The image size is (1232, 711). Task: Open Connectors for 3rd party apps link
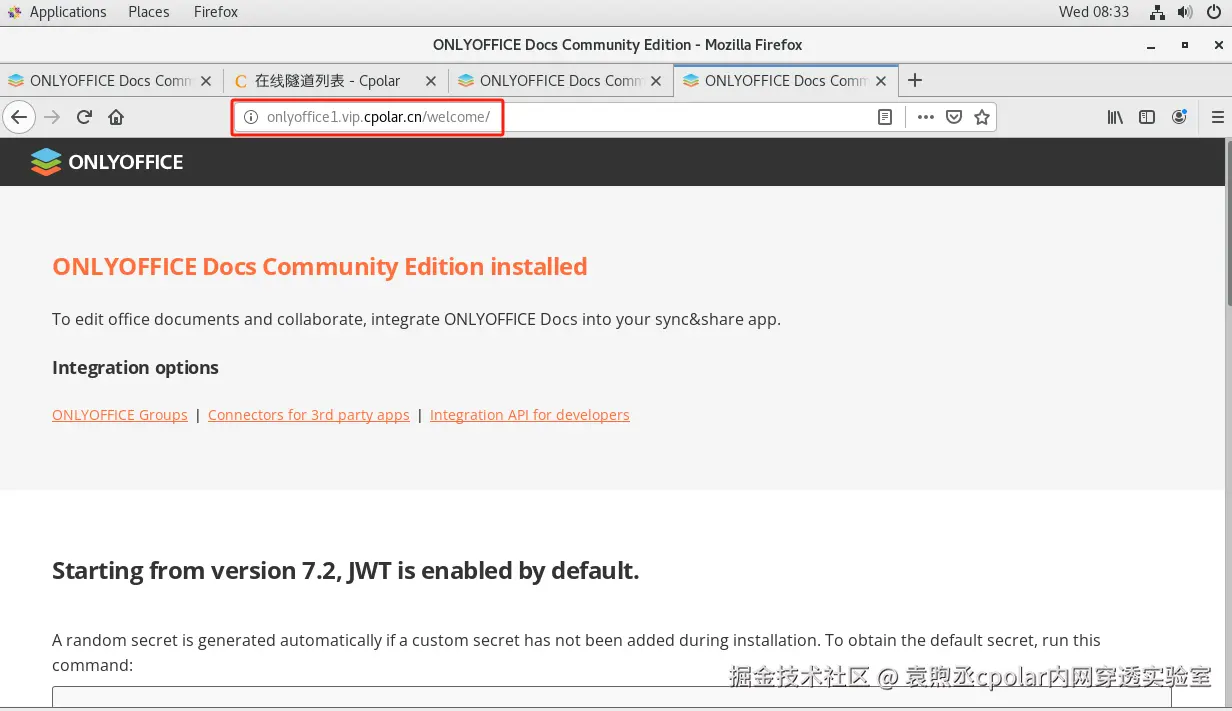pyautogui.click(x=309, y=415)
